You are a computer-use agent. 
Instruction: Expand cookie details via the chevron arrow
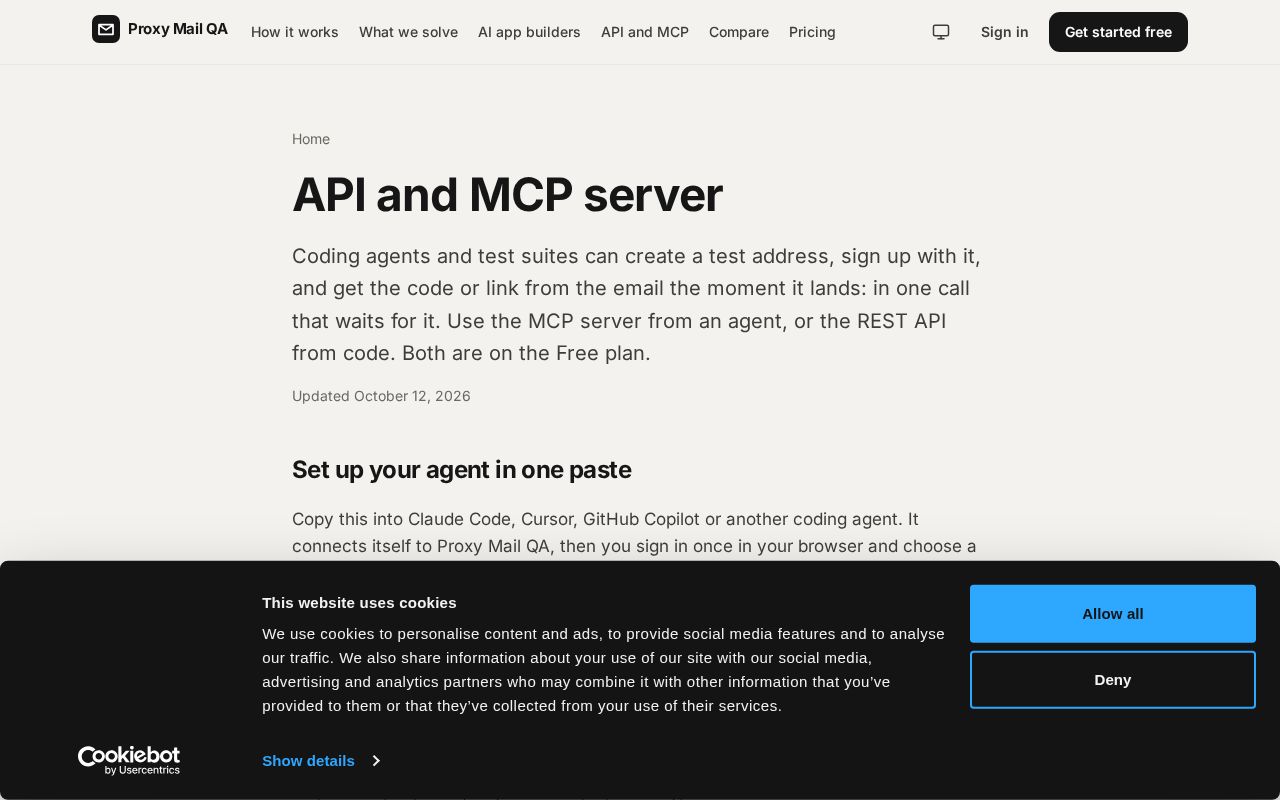pyautogui.click(x=376, y=761)
